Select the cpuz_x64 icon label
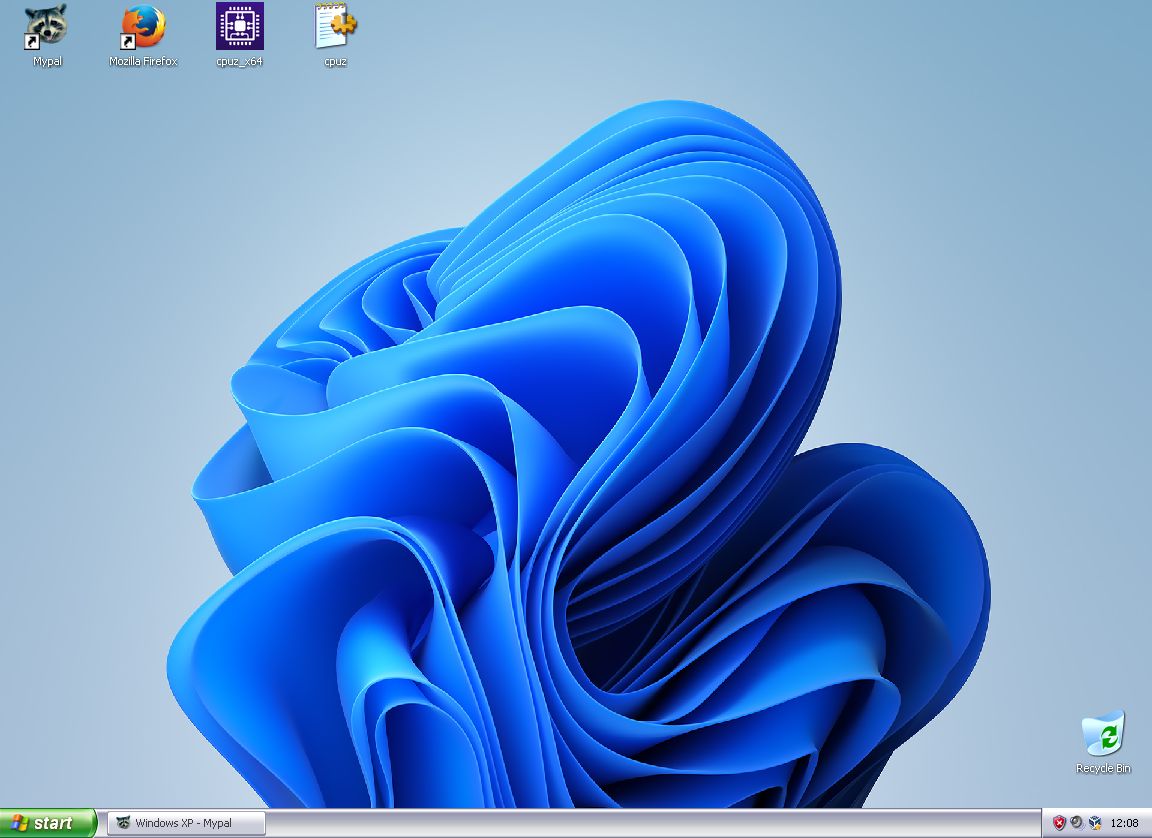The image size is (1152, 838). point(237,63)
